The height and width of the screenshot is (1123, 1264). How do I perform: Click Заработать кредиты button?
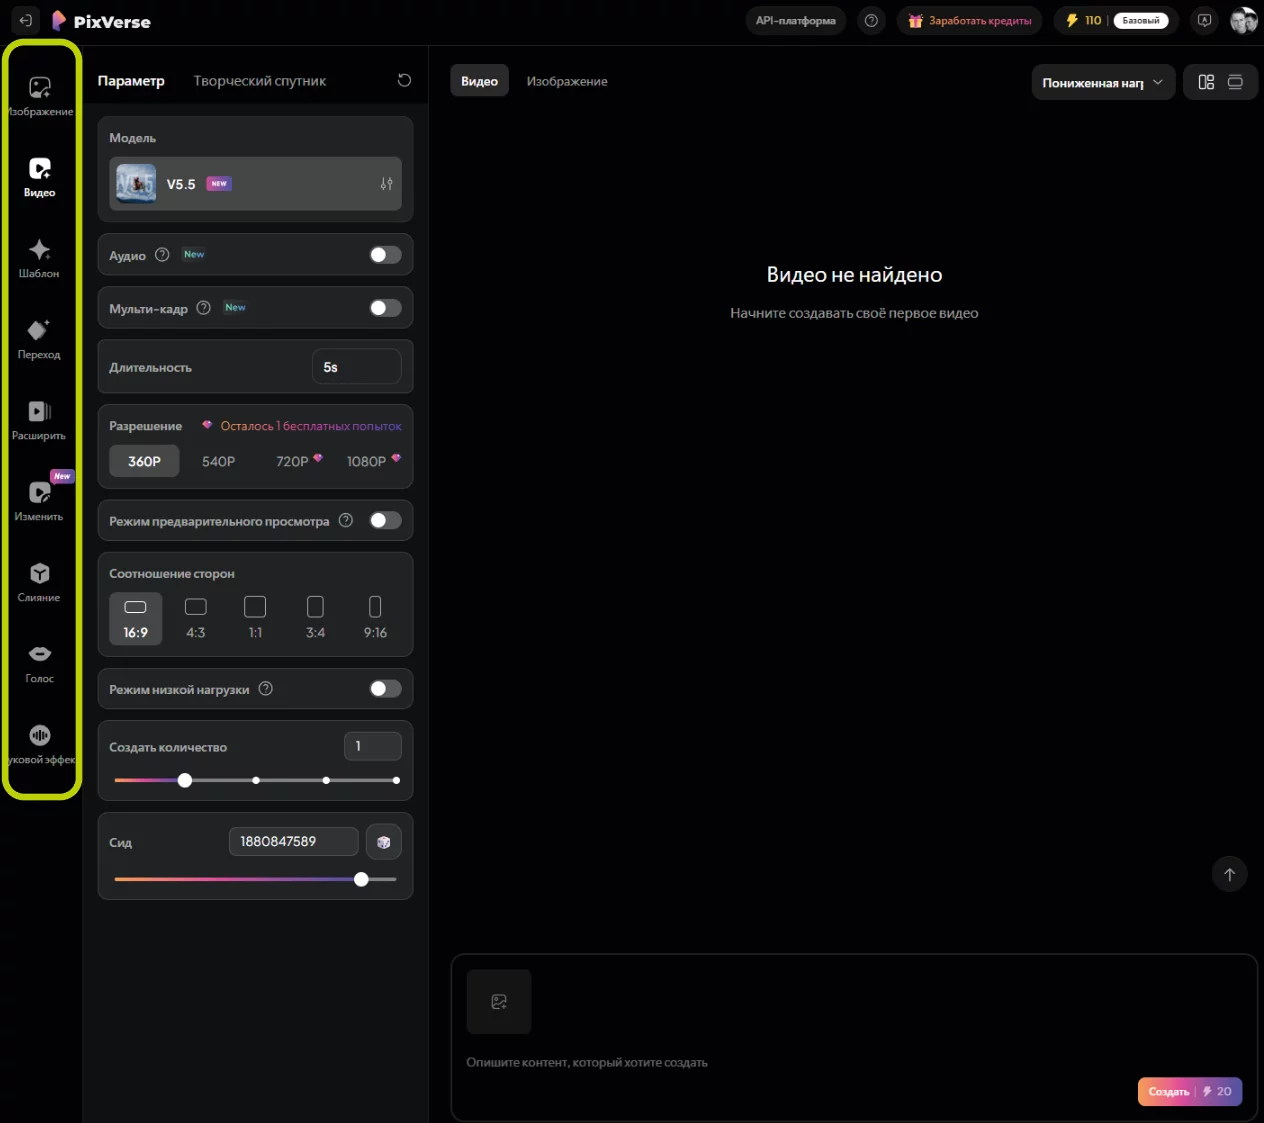(x=969, y=21)
